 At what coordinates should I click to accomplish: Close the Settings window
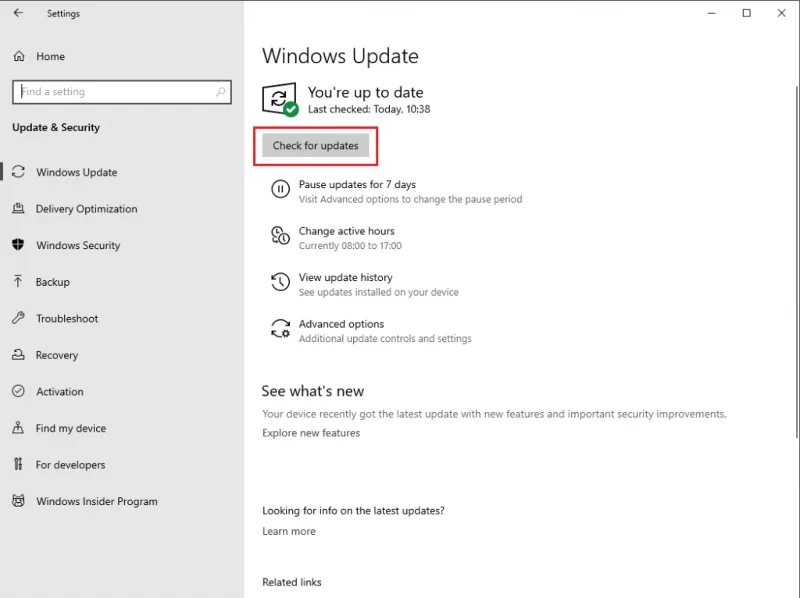[781, 13]
